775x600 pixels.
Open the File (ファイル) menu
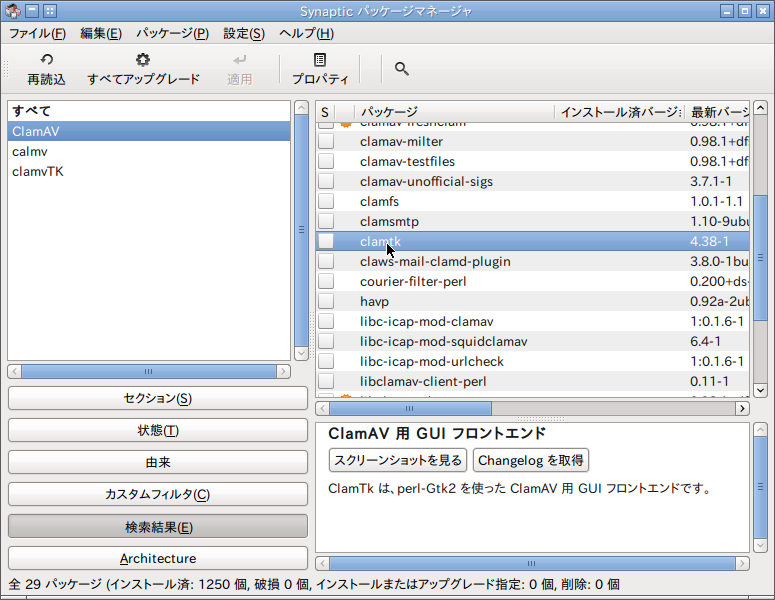tap(38, 34)
